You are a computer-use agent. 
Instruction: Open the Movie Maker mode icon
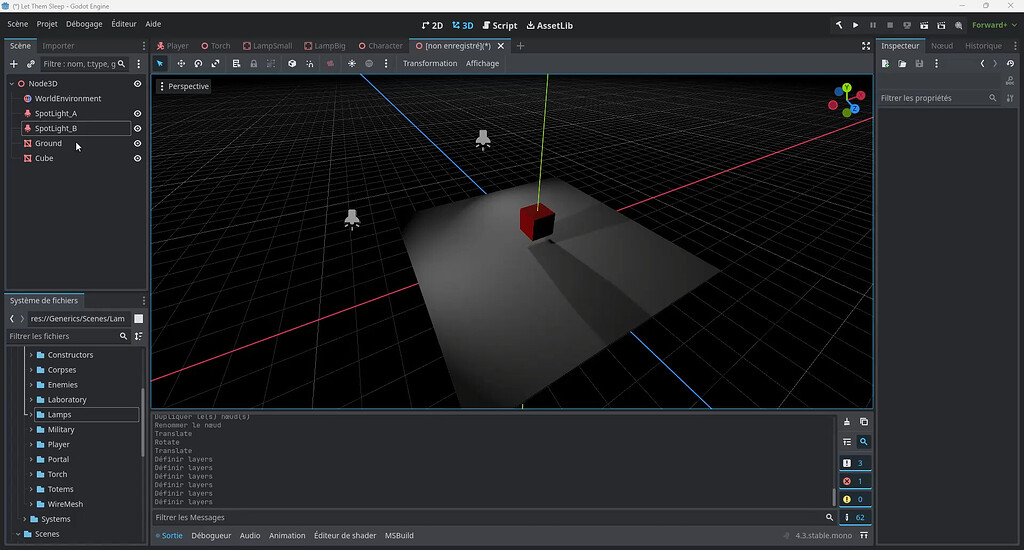(958, 25)
